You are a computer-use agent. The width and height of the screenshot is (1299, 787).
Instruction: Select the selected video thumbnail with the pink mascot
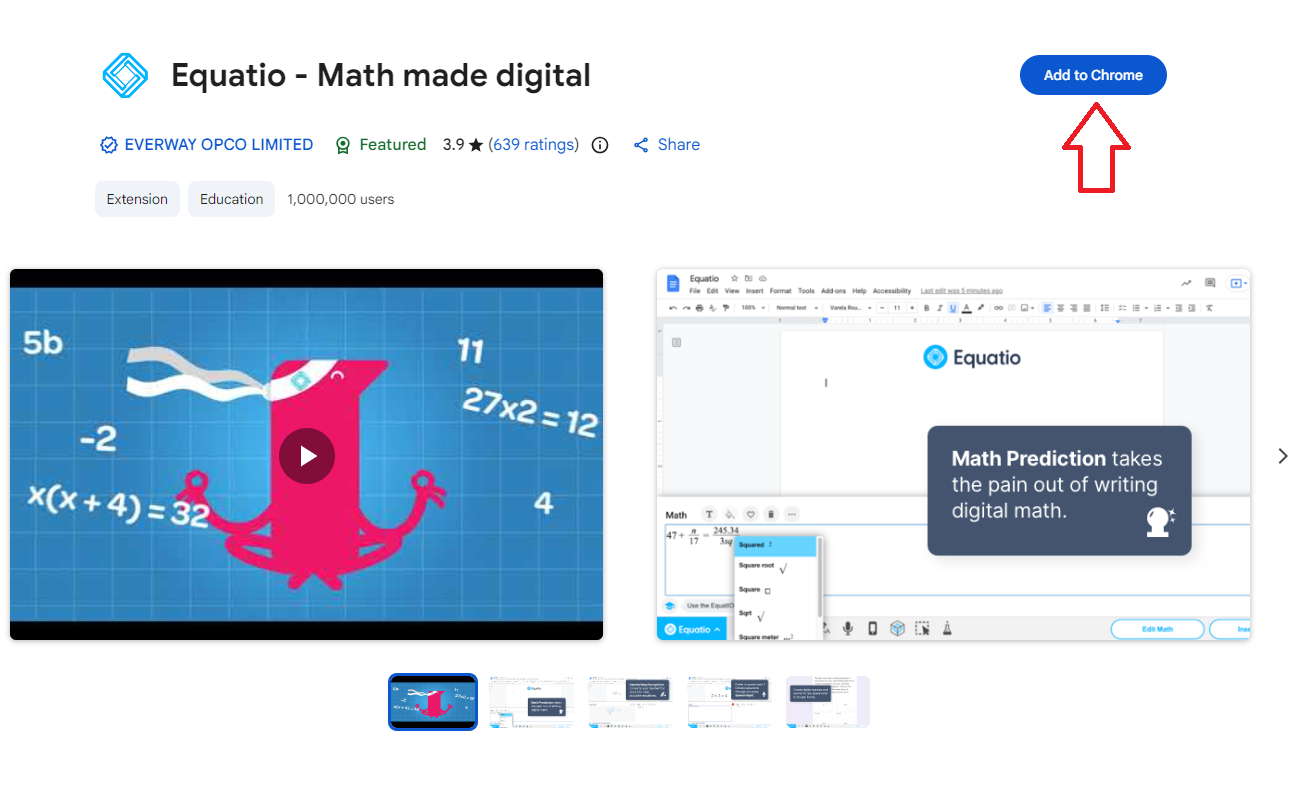(x=433, y=701)
